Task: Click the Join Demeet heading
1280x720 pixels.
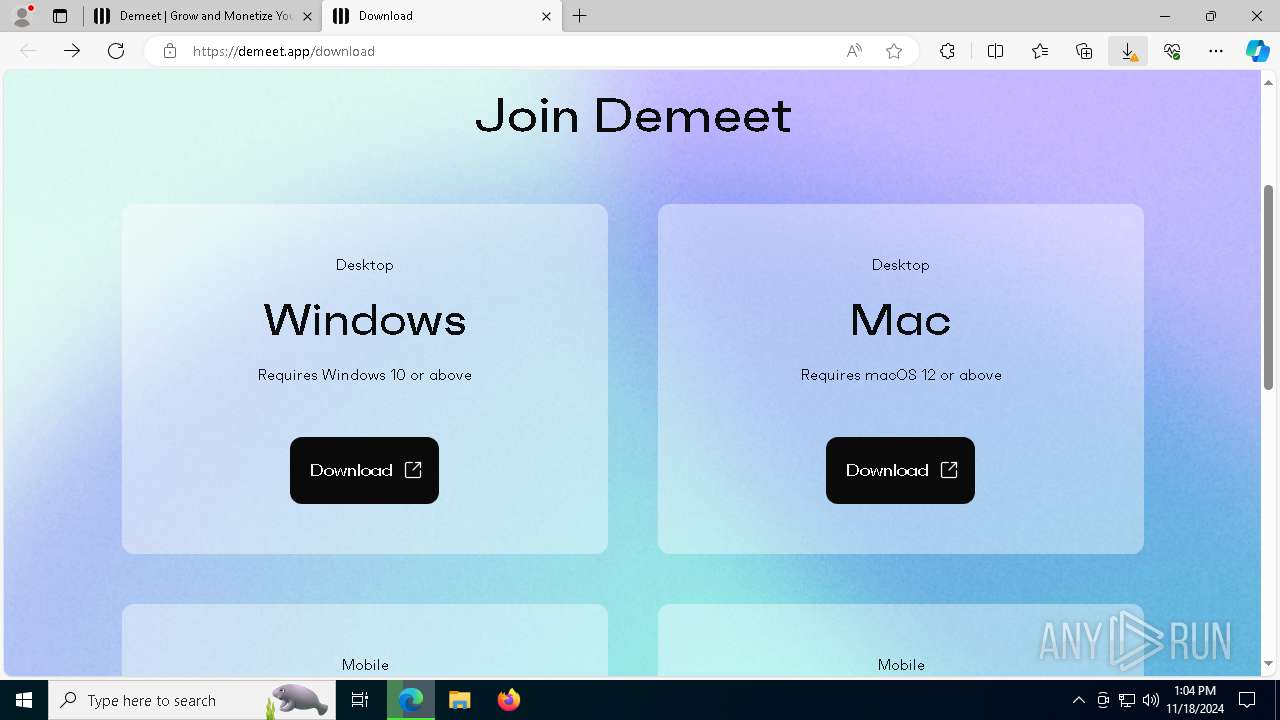Action: click(634, 116)
